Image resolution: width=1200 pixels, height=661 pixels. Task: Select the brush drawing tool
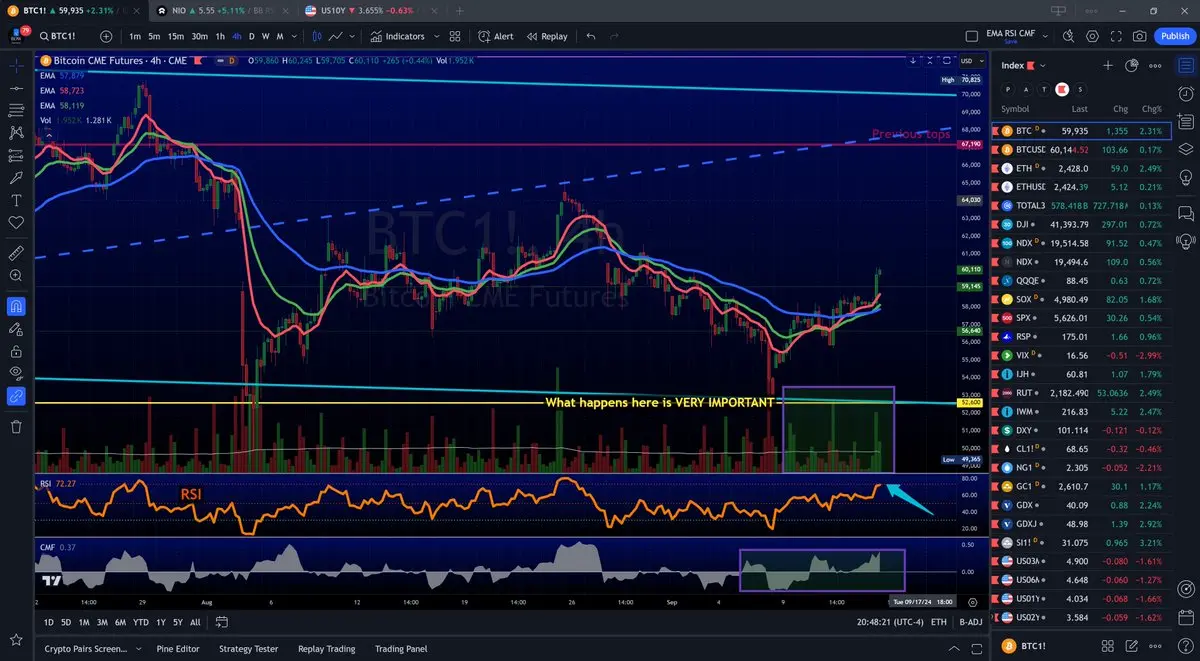(16, 177)
